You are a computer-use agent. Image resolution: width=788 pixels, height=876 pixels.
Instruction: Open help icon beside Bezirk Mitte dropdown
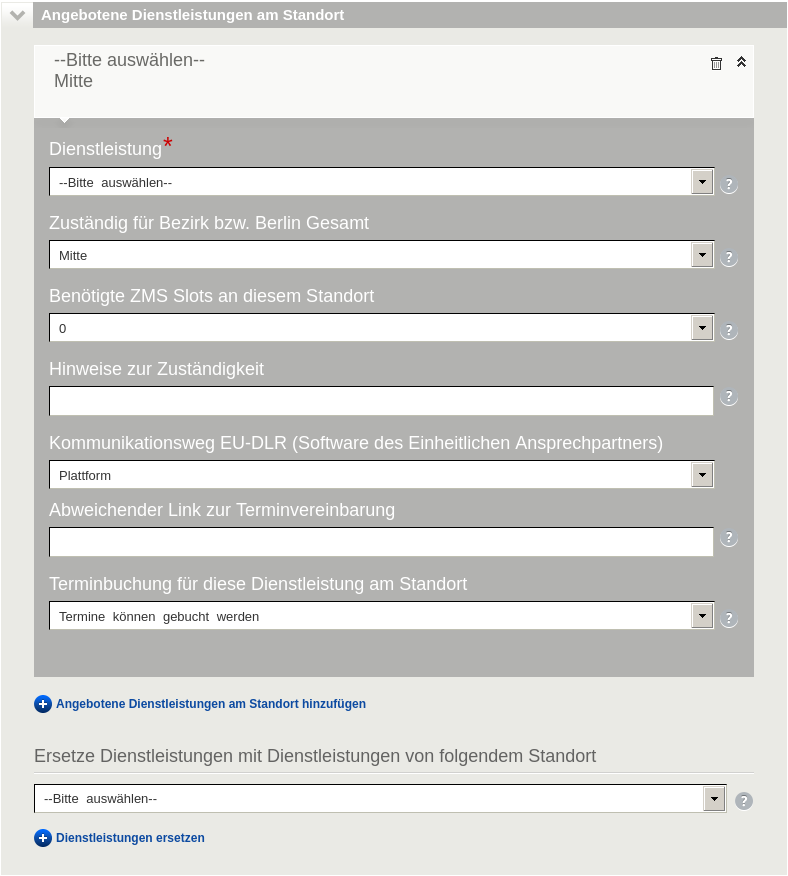click(728, 258)
